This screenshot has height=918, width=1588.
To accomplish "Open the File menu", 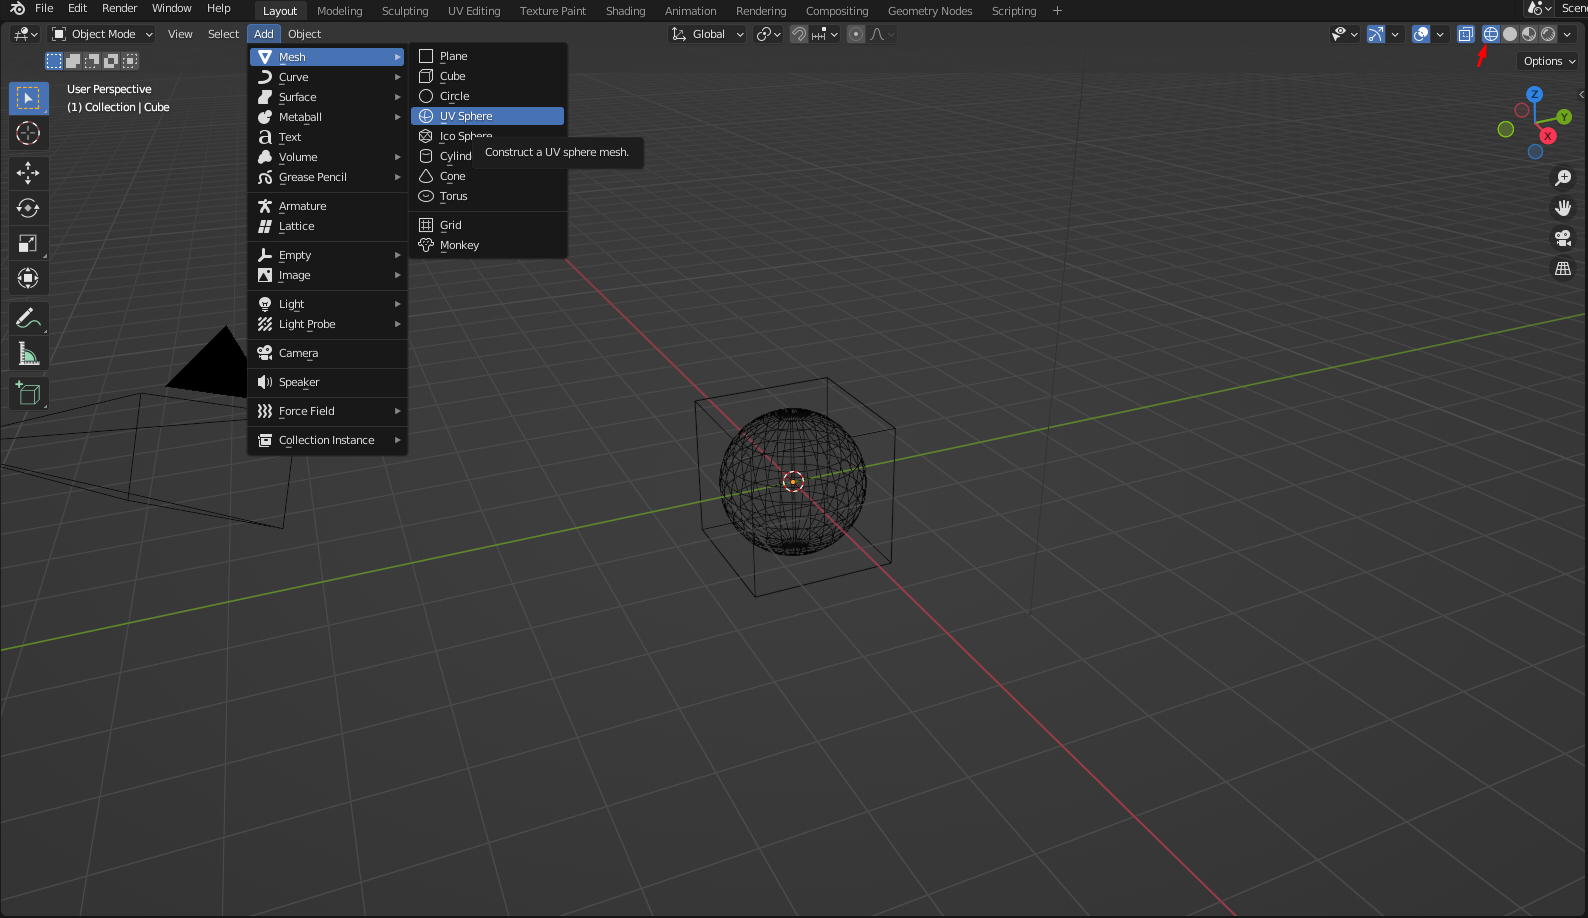I will tap(44, 8).
